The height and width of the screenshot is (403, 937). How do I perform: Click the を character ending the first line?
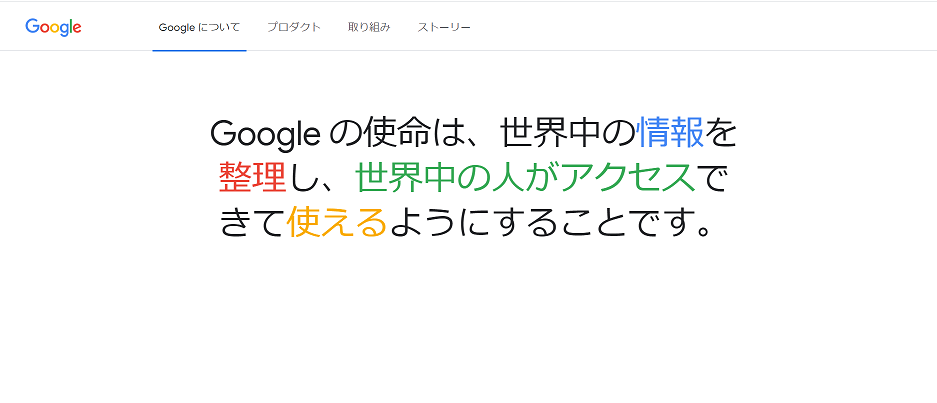(721, 133)
